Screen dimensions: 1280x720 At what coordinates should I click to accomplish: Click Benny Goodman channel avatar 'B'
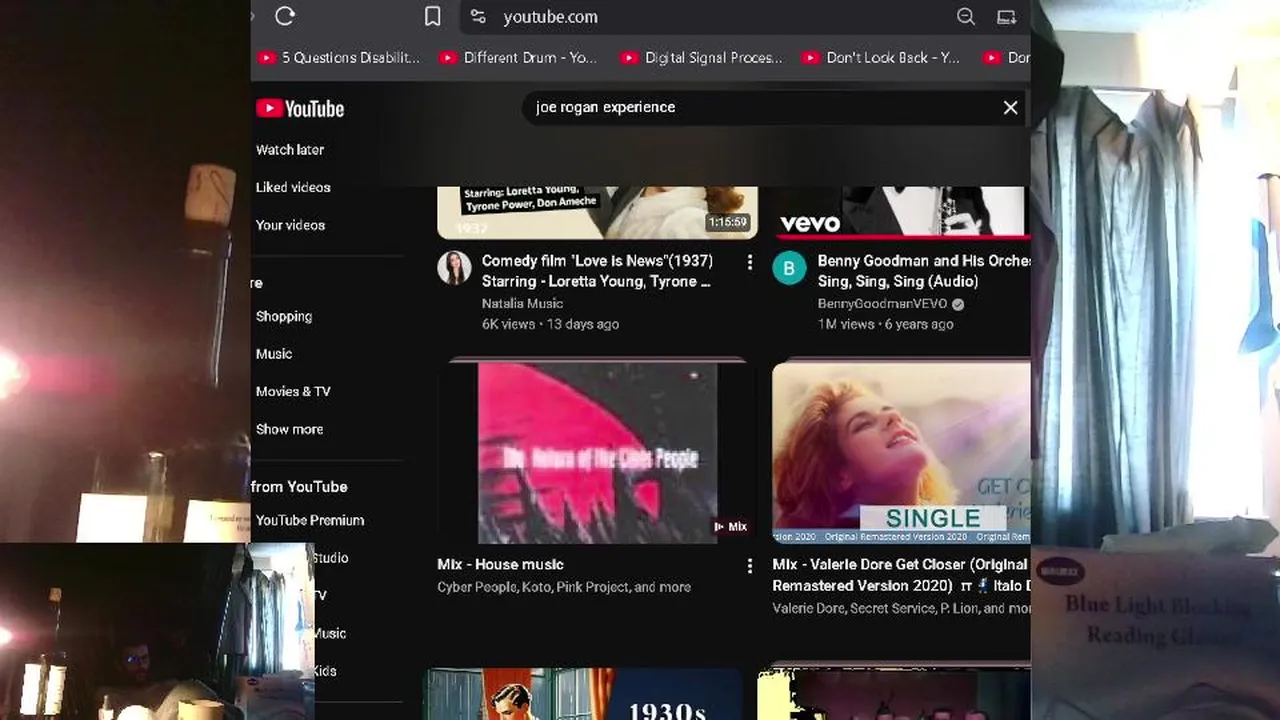(x=789, y=268)
